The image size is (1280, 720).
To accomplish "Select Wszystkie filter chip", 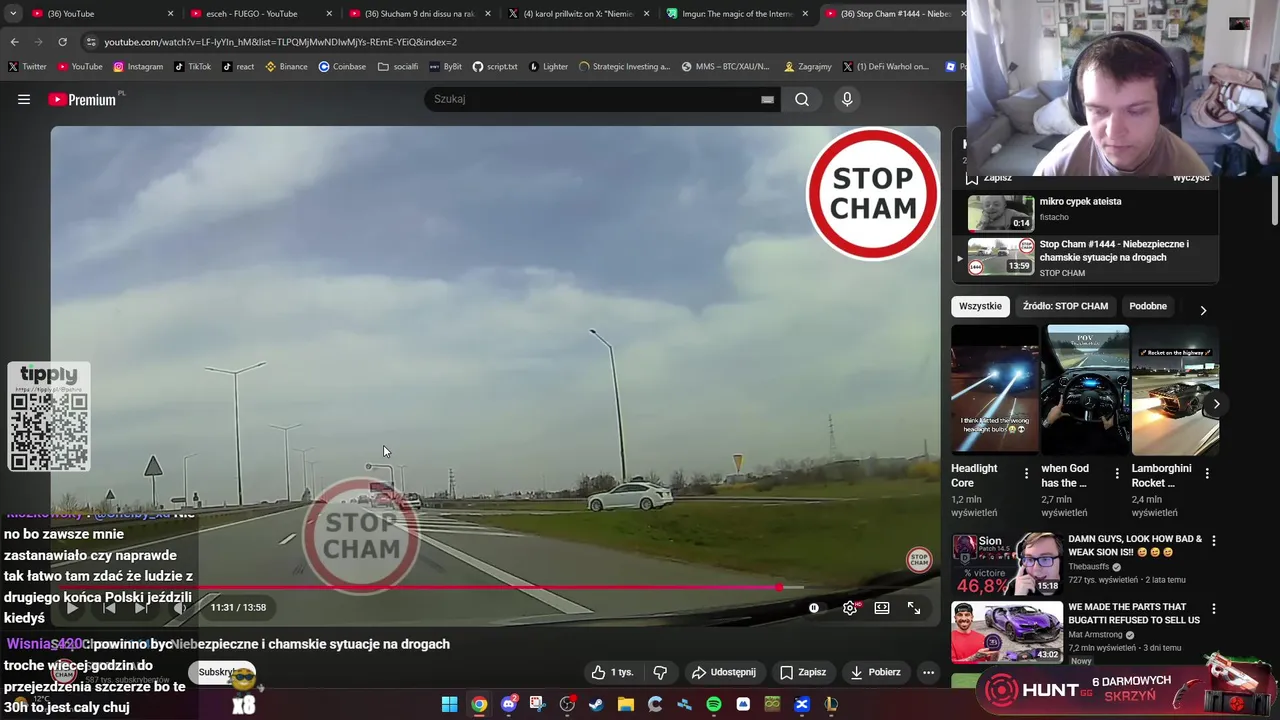I will click(x=980, y=306).
